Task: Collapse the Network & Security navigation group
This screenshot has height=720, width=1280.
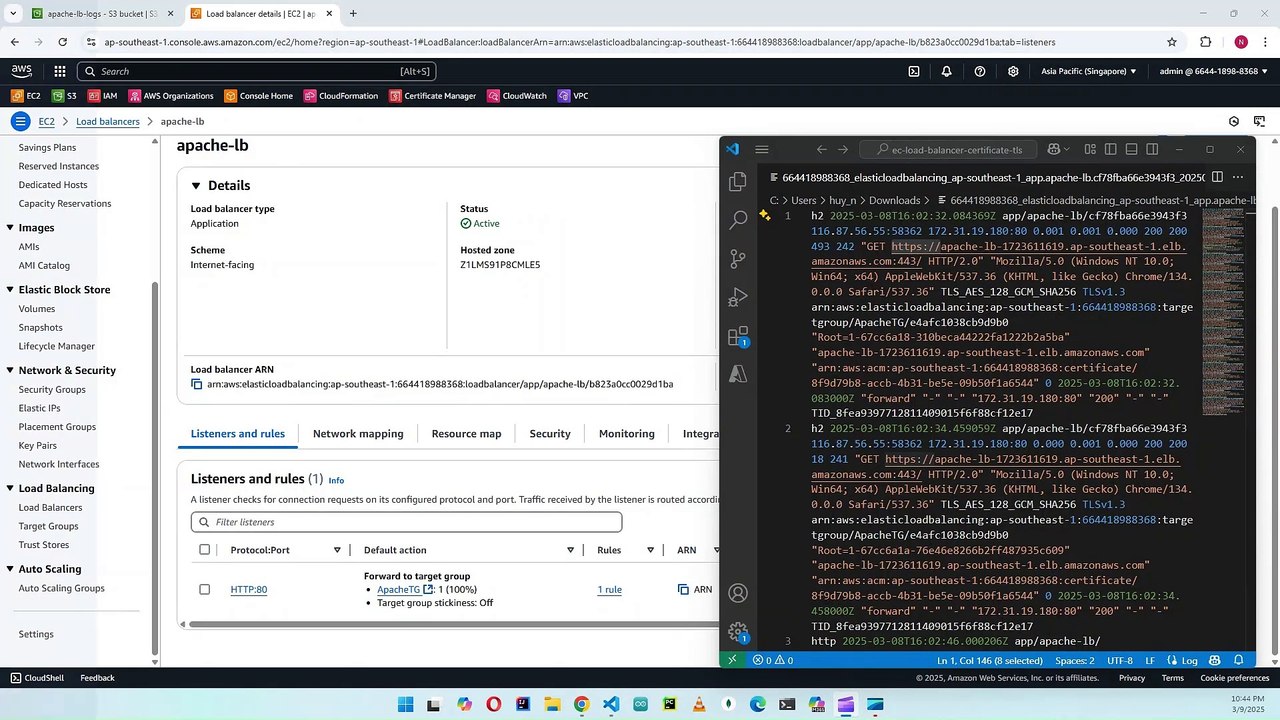Action: point(10,370)
